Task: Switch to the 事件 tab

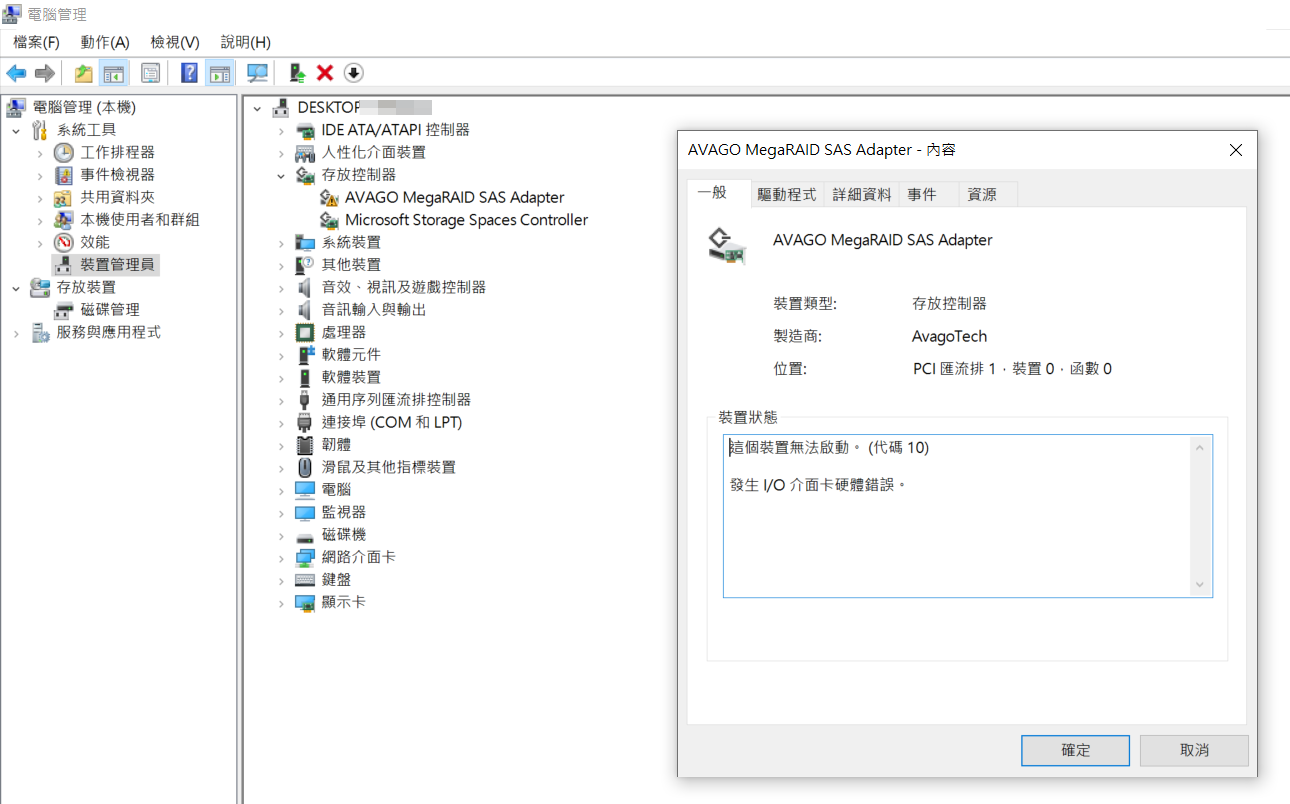Action: pos(922,195)
